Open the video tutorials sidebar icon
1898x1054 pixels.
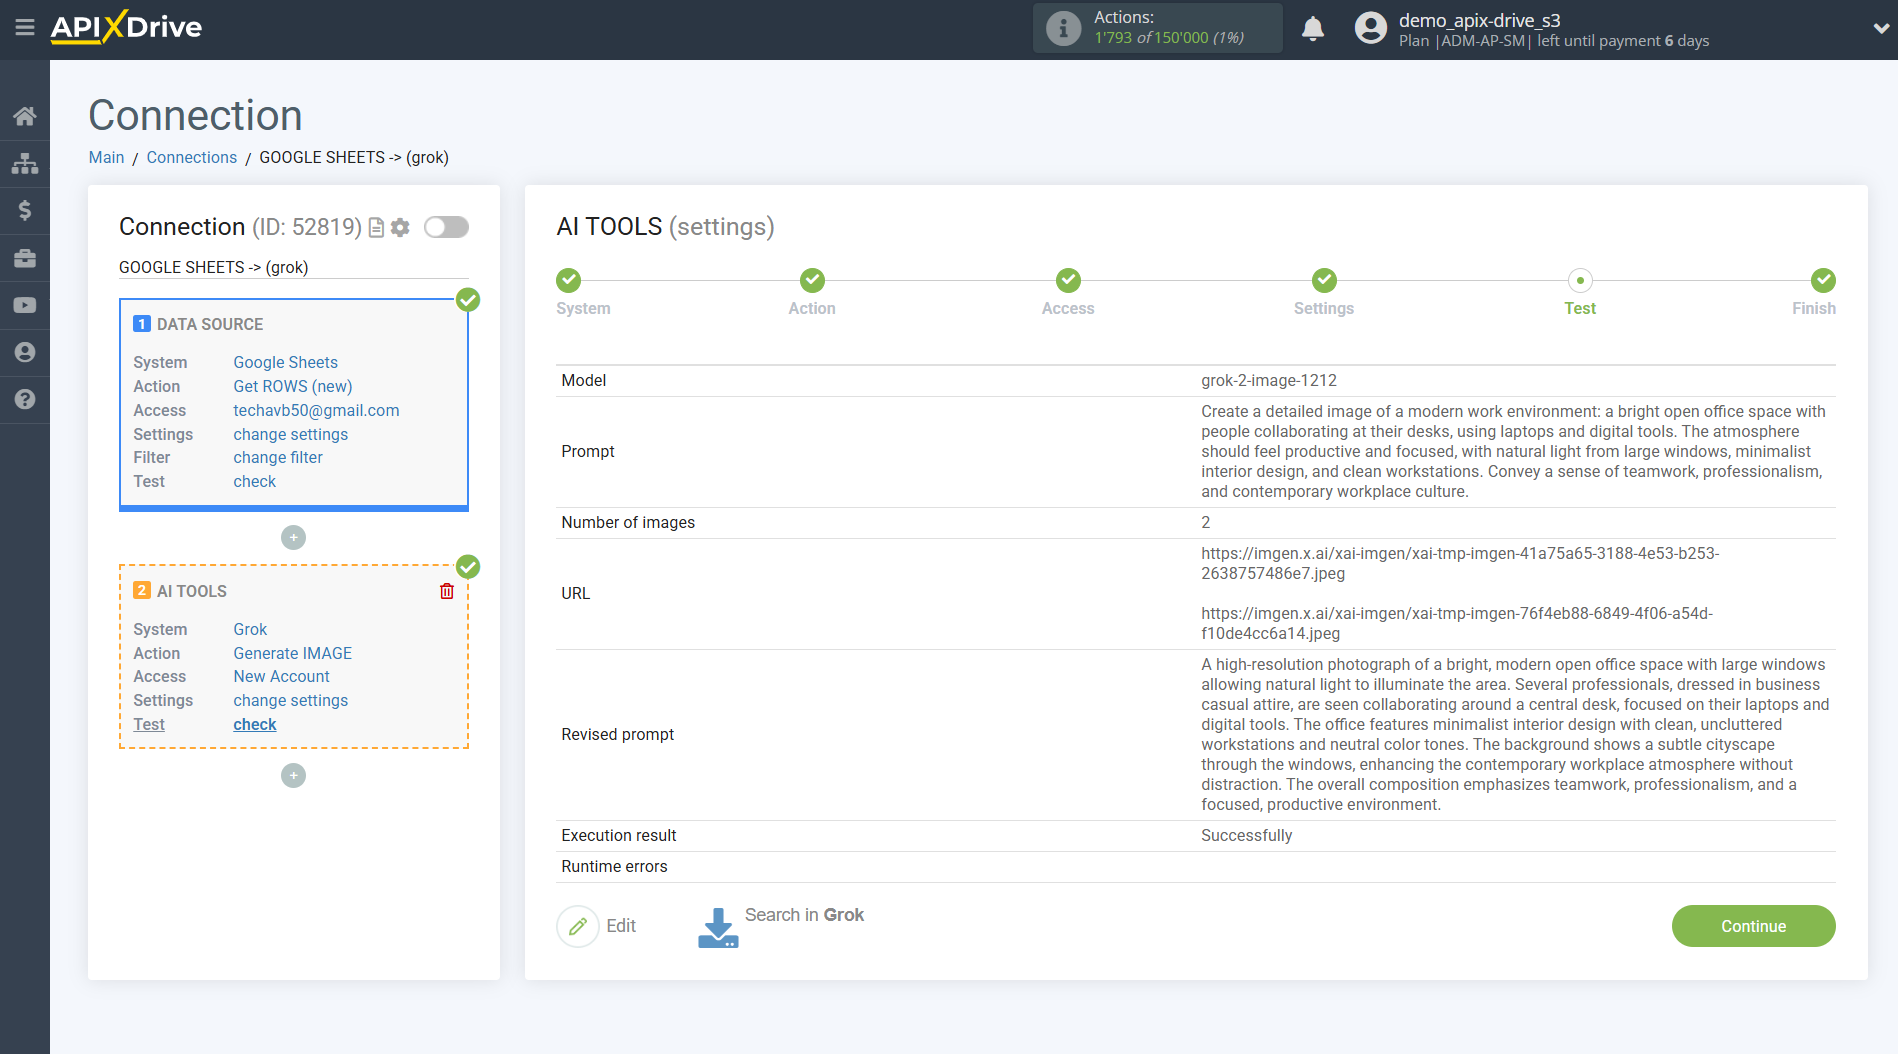25,305
